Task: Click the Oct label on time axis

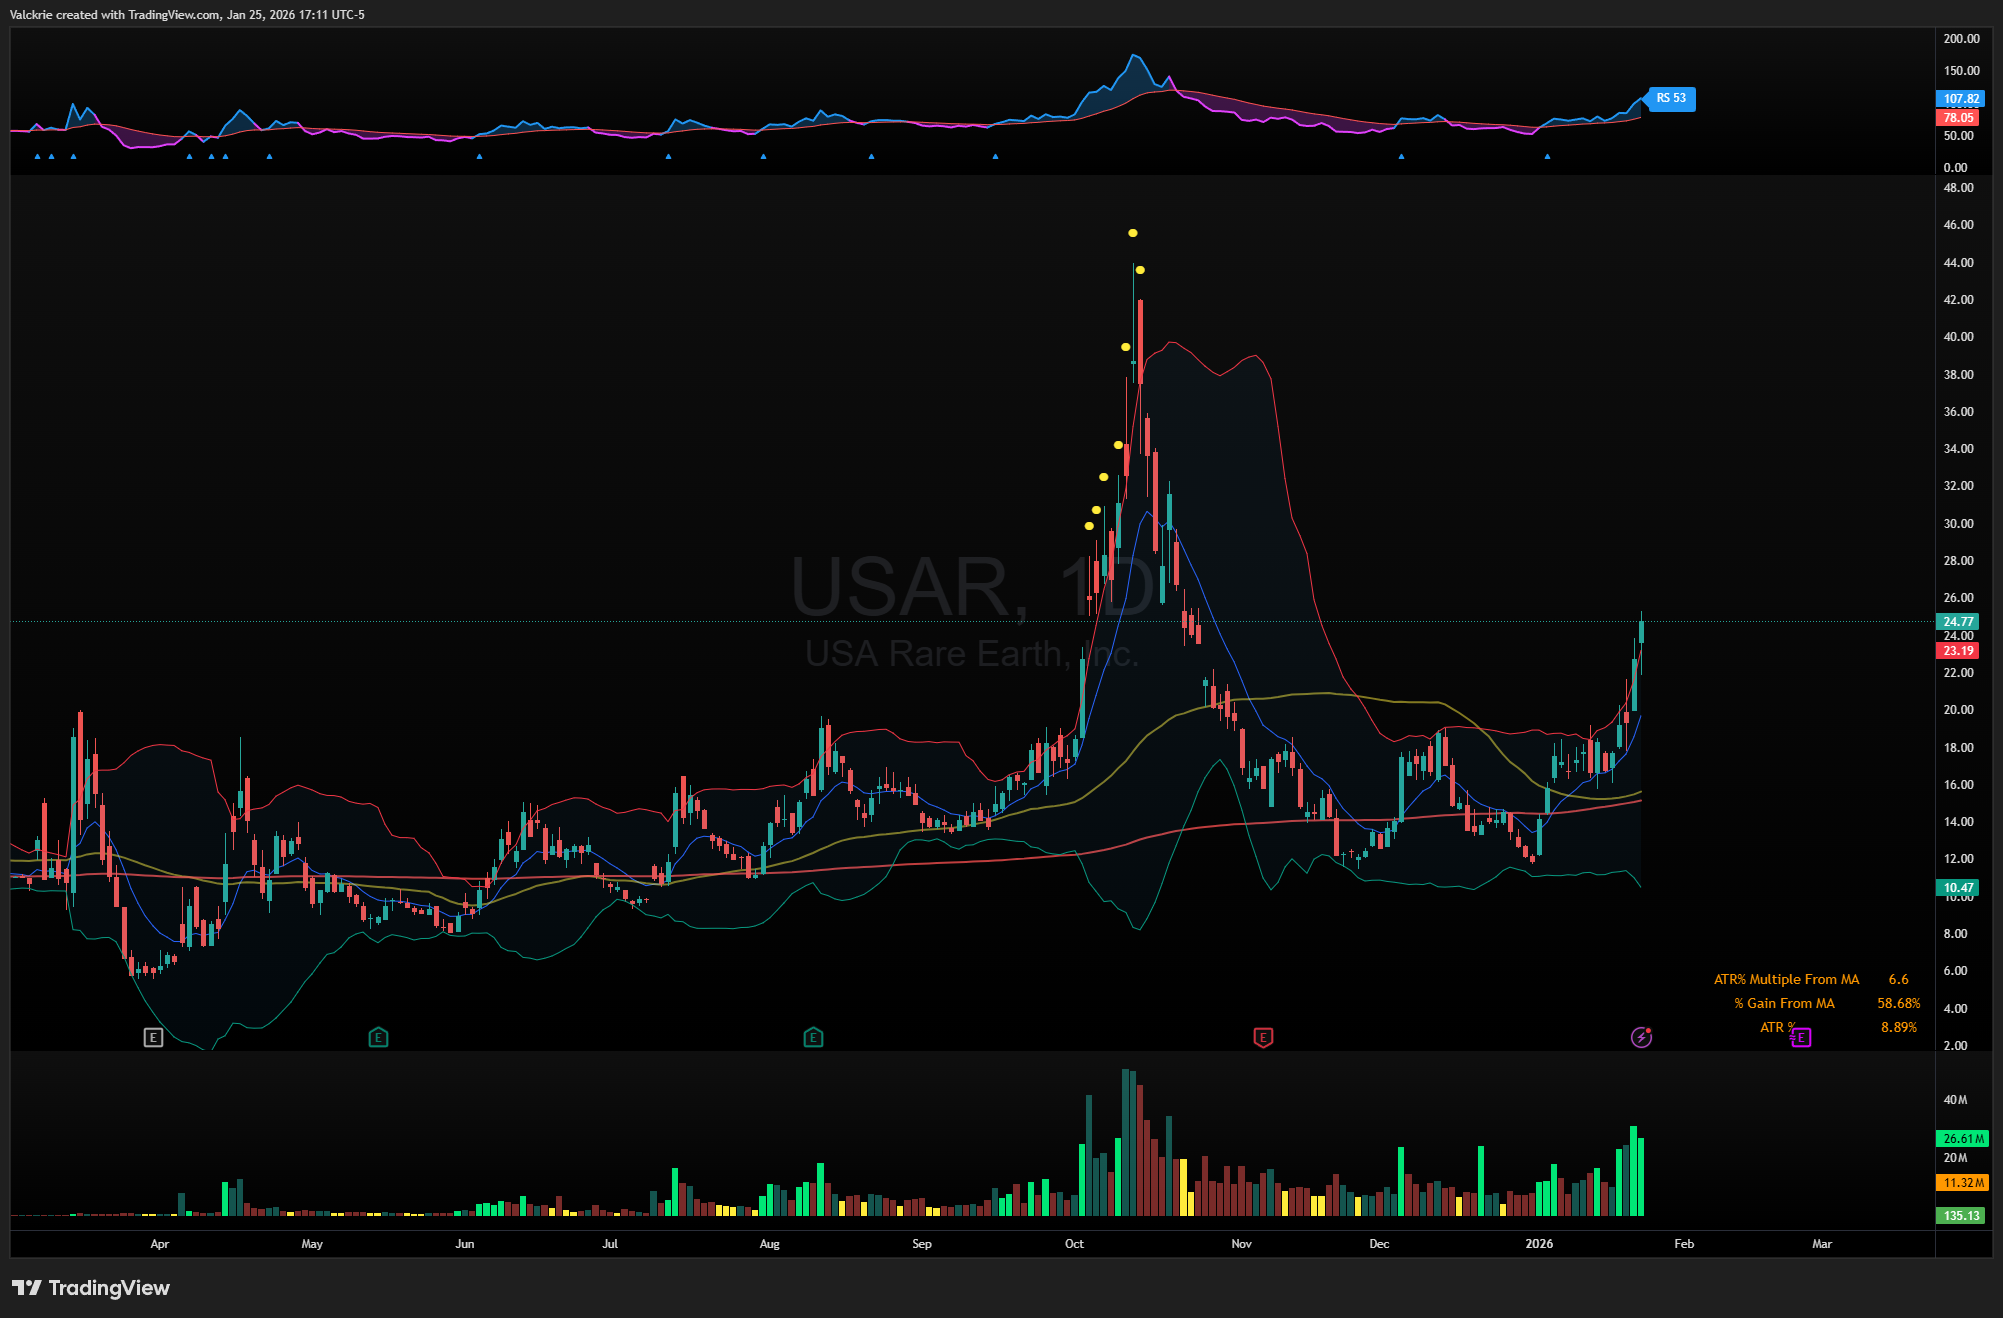Action: click(1074, 1244)
